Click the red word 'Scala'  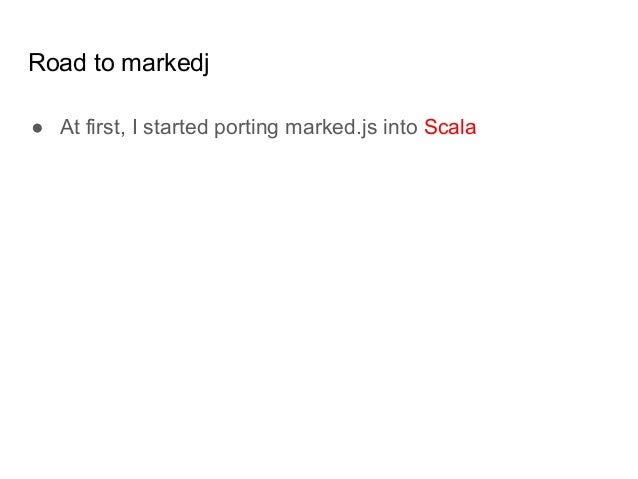point(450,129)
